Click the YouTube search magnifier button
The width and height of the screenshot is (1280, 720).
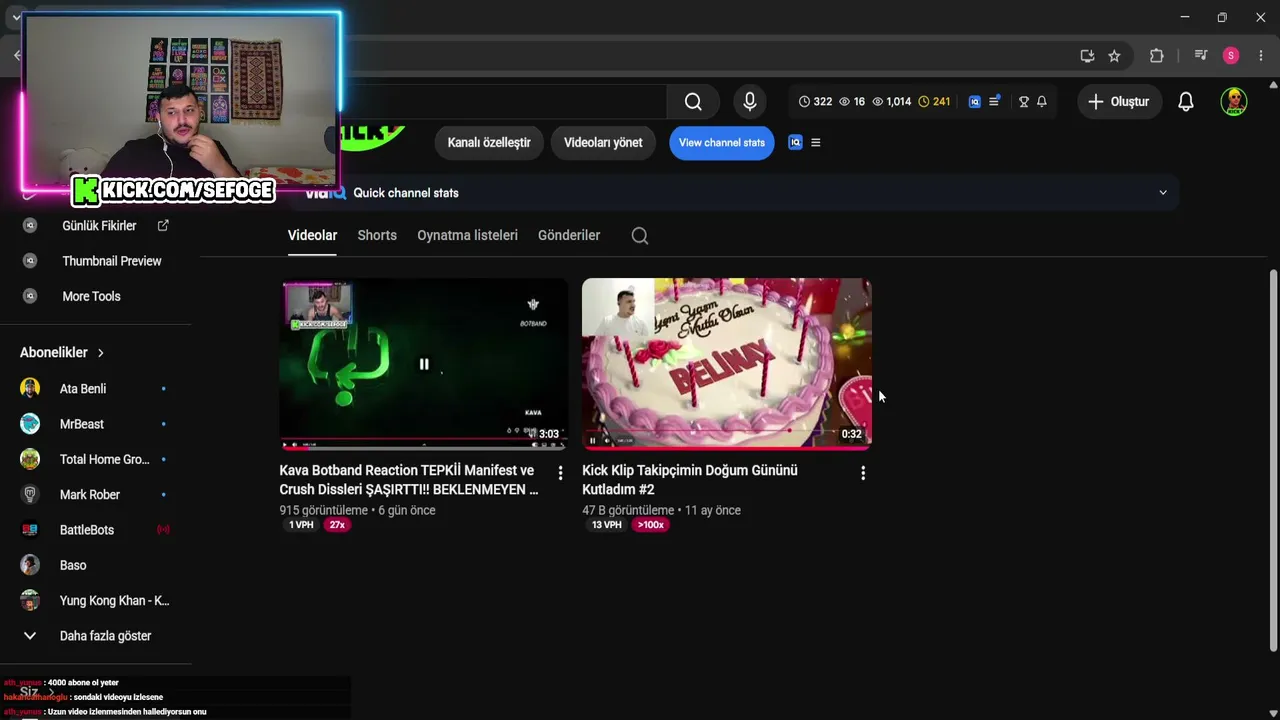(x=693, y=102)
